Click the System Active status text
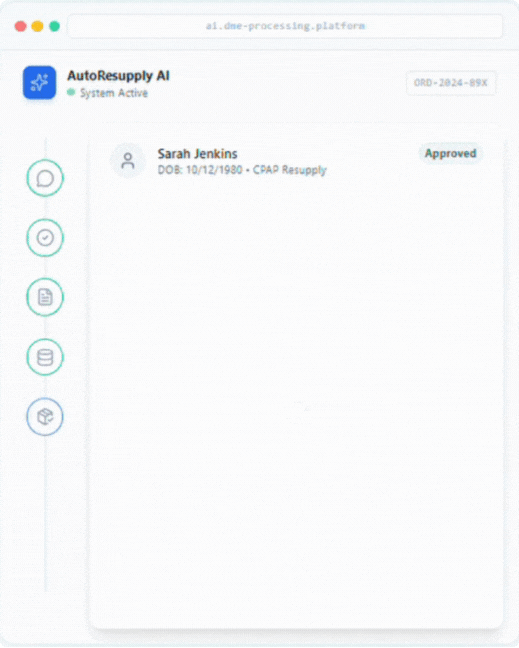The width and height of the screenshot is (519, 648). [x=114, y=93]
